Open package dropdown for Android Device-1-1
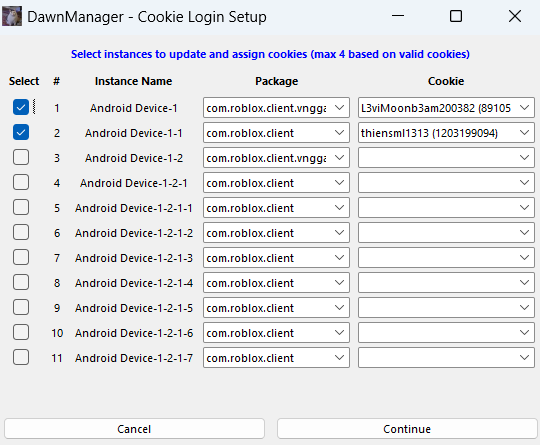The width and height of the screenshot is (540, 445). (x=276, y=133)
